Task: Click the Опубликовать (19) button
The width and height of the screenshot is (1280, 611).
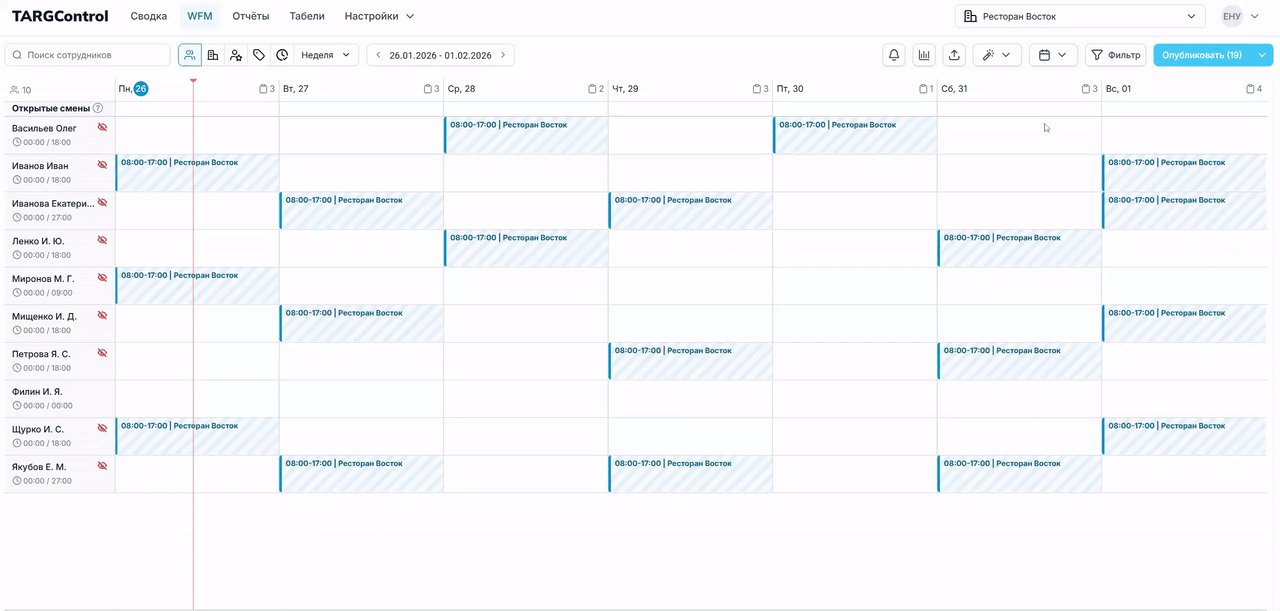Action: coord(1202,55)
